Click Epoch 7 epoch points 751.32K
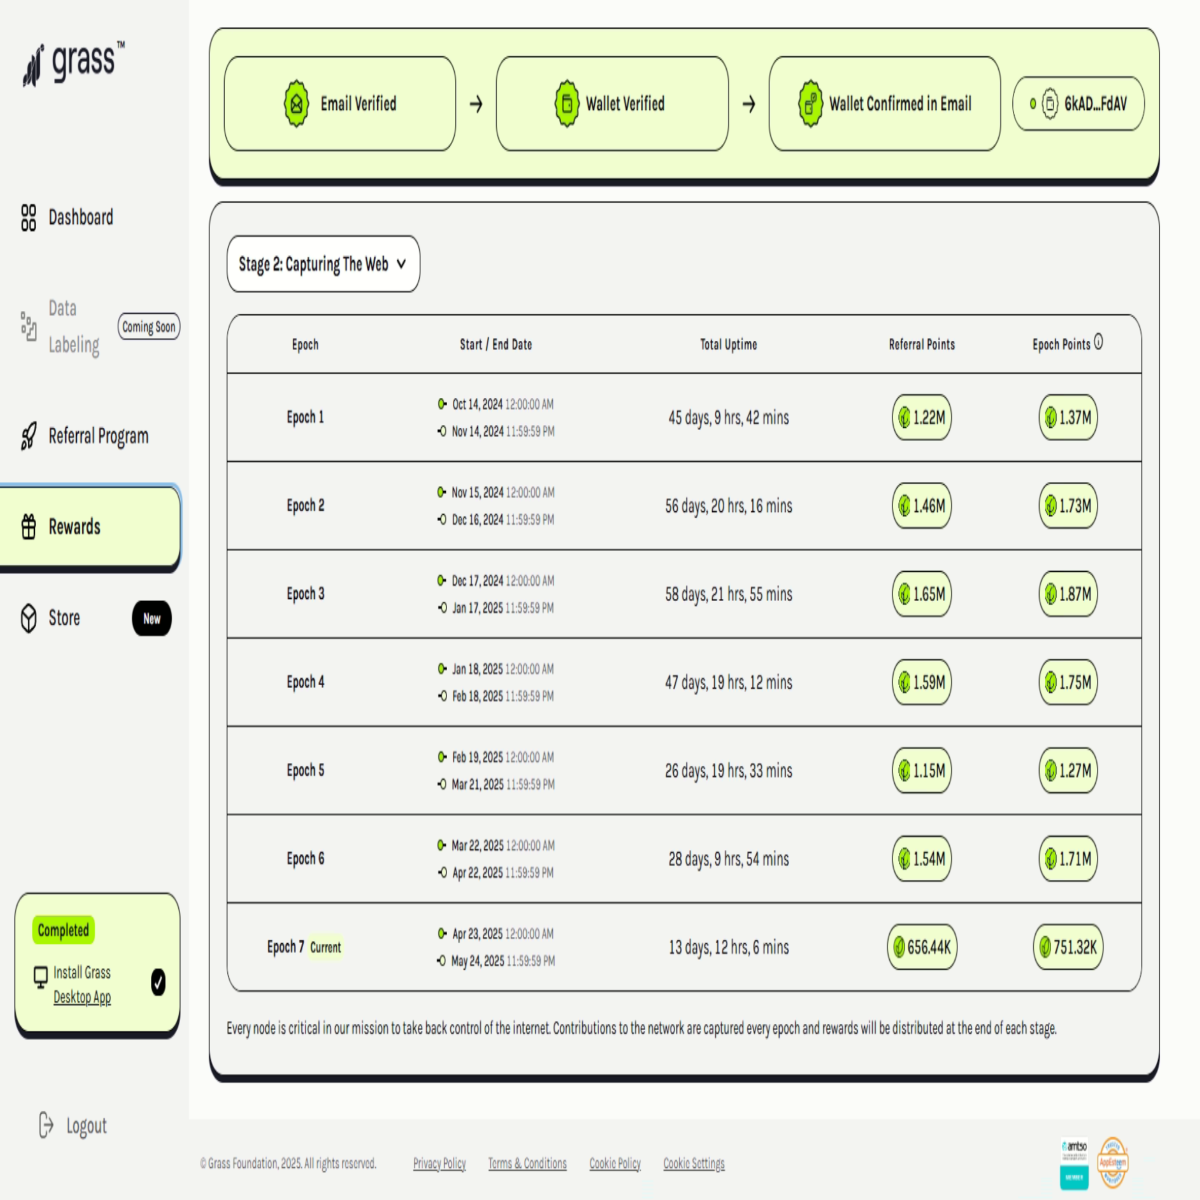1200x1200 pixels. click(x=1068, y=947)
